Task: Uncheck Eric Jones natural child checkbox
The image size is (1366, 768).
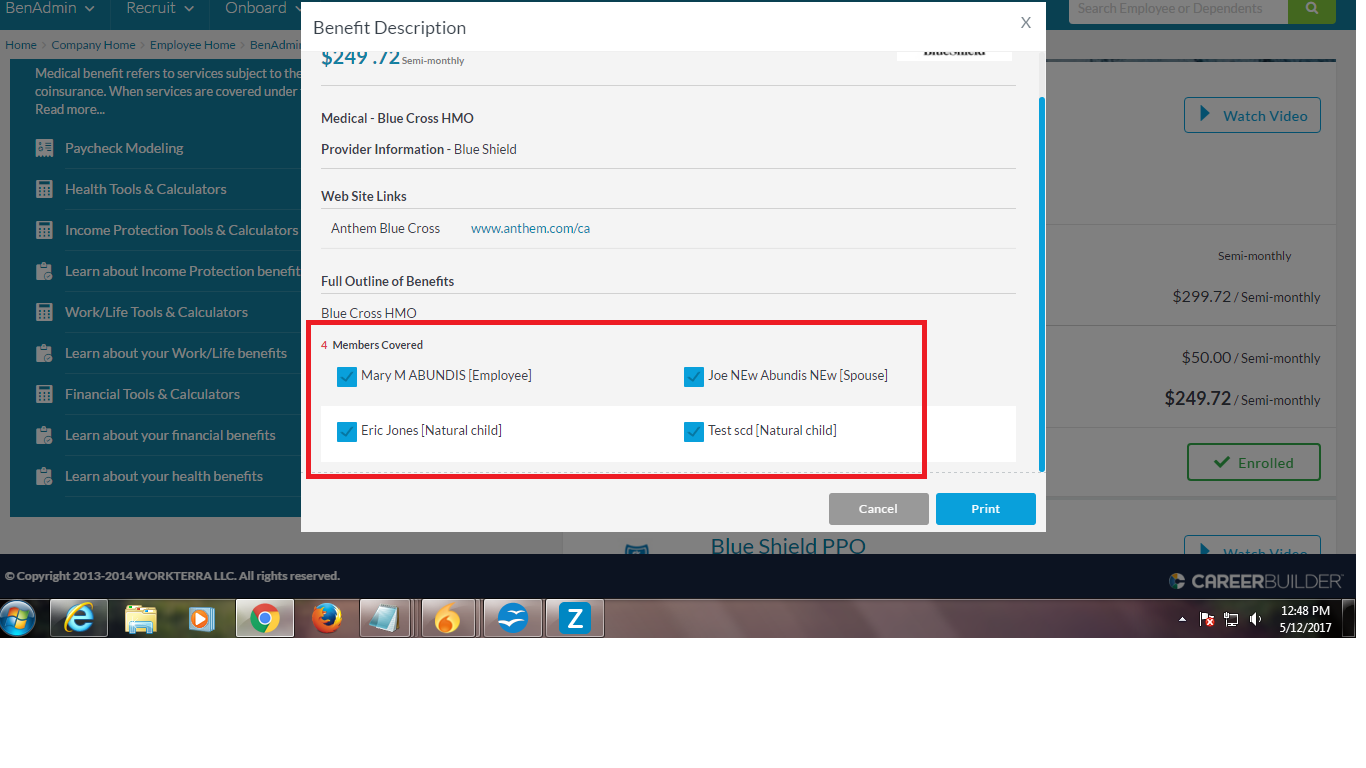Action: (347, 432)
